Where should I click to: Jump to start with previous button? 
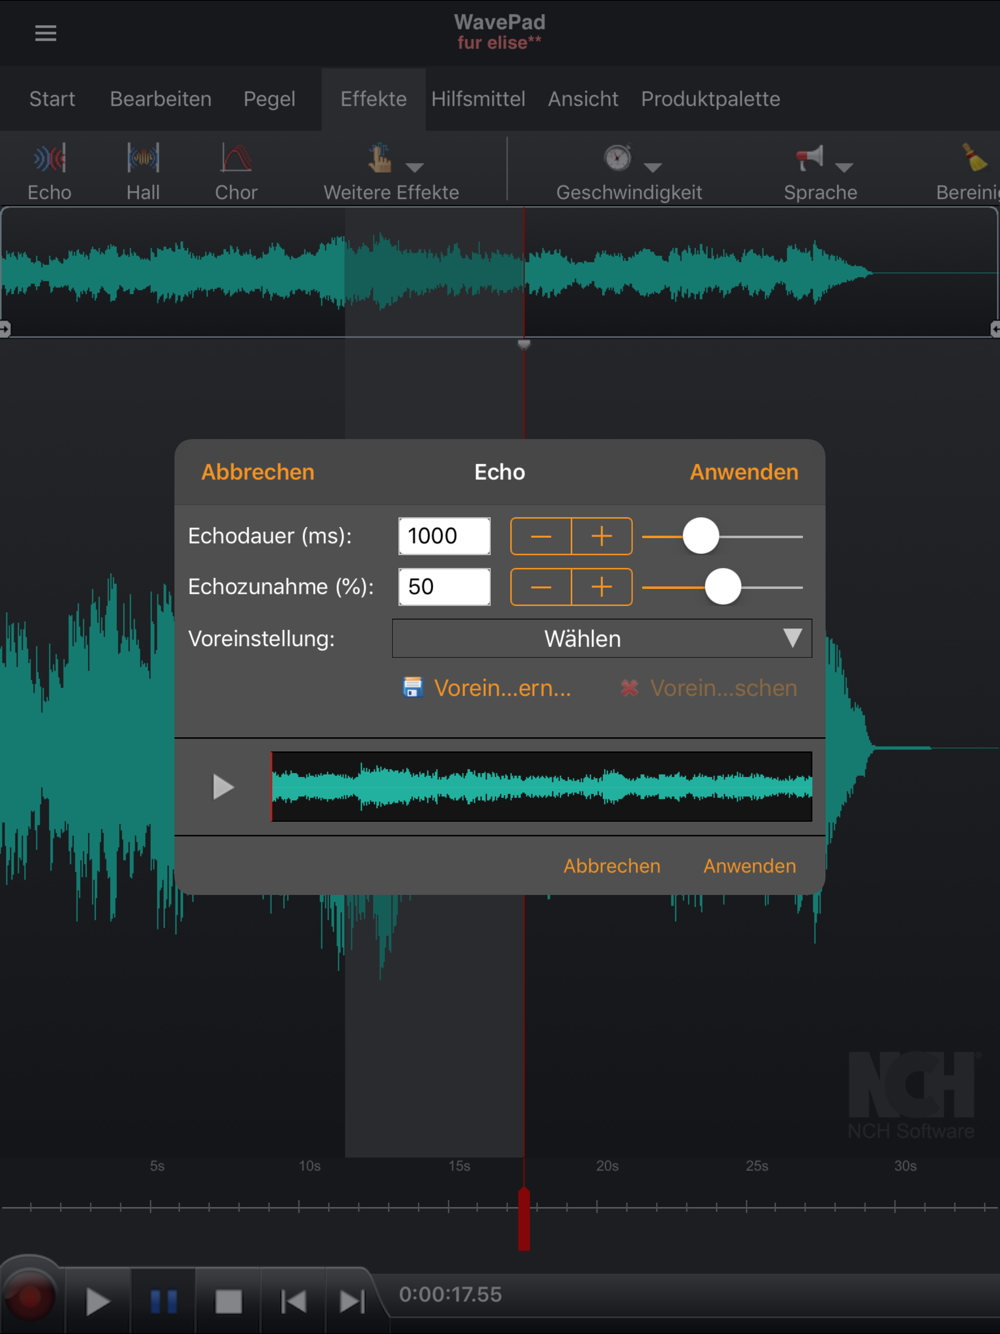coord(294,1301)
